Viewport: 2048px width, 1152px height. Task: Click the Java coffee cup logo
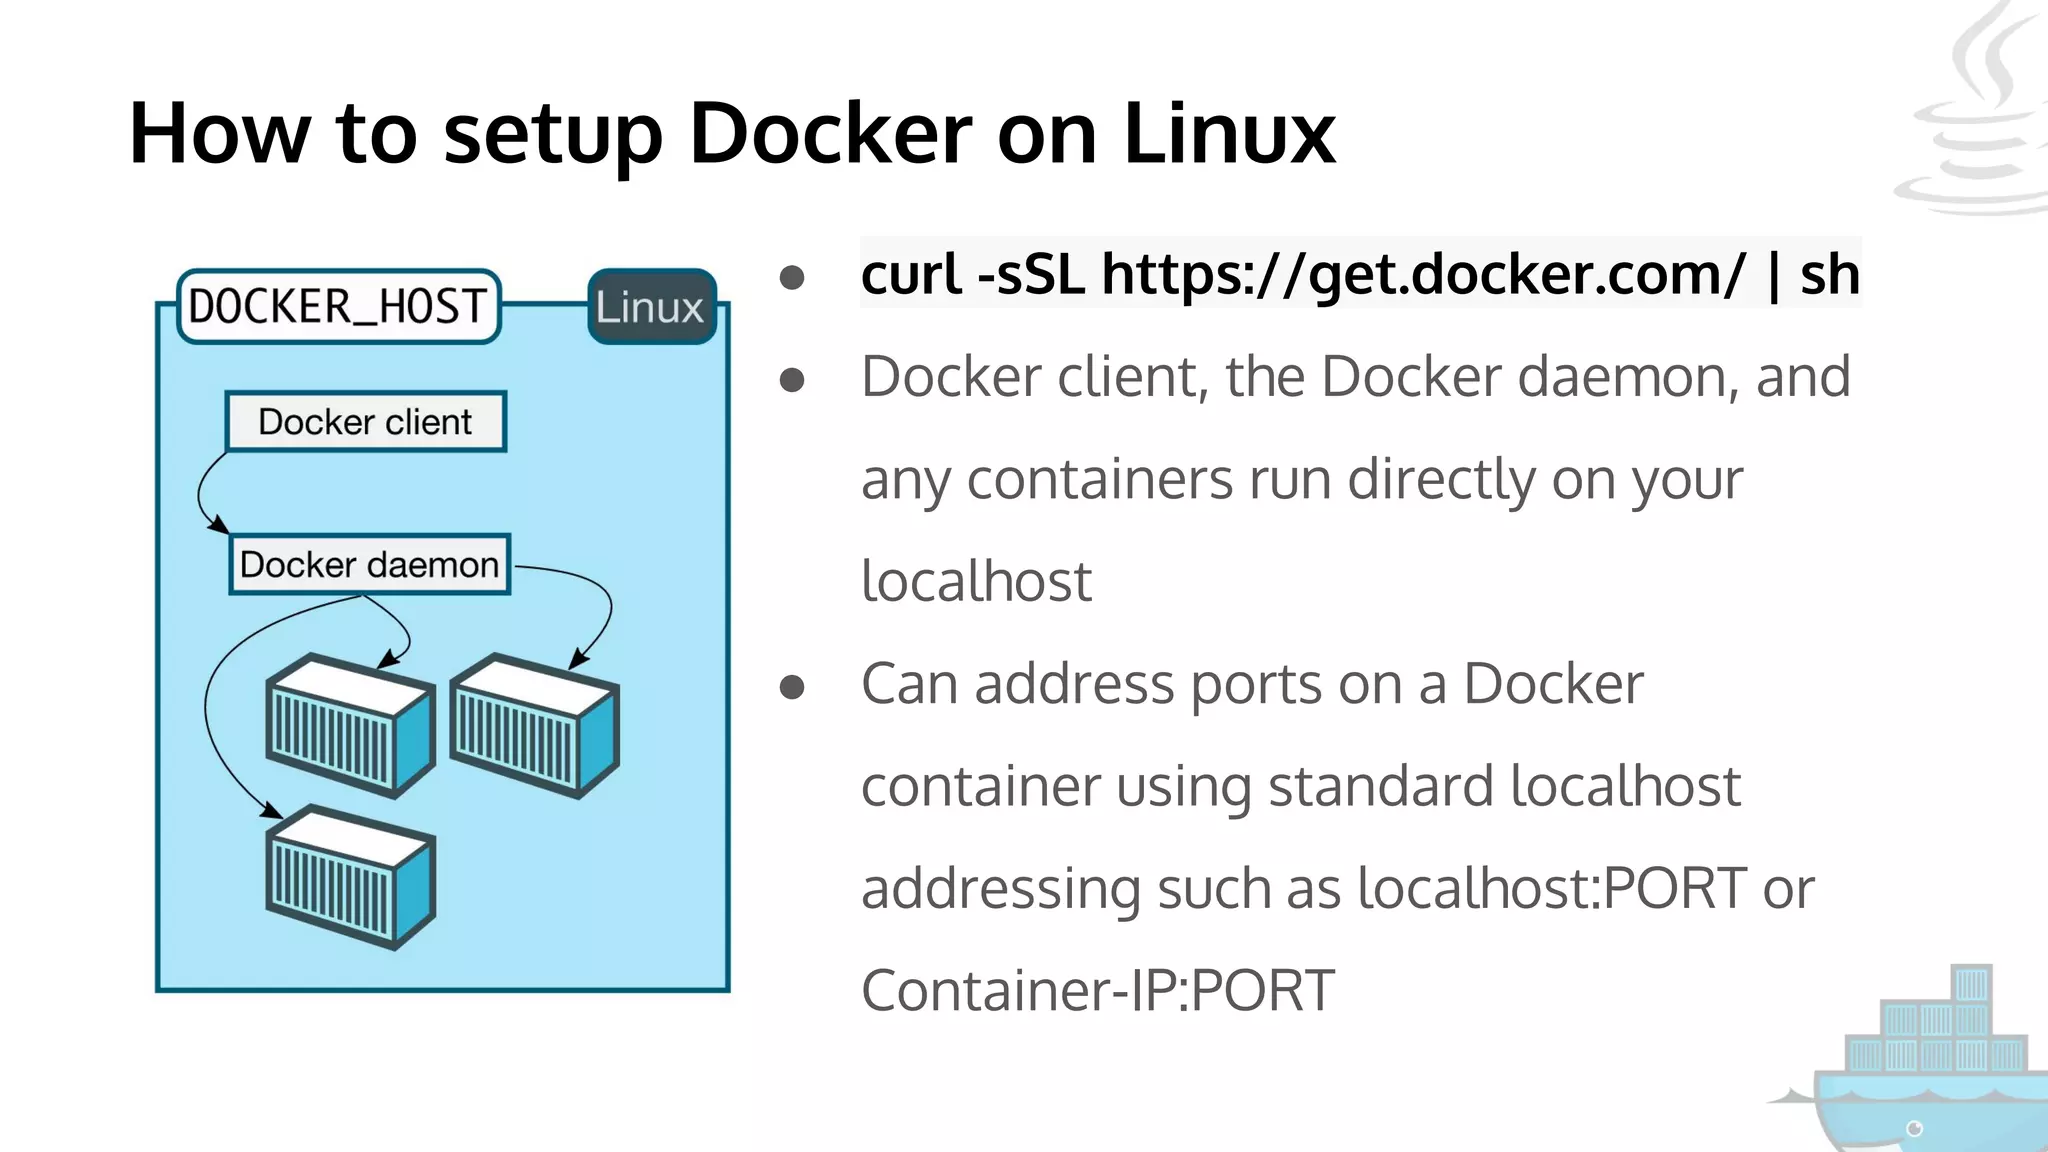click(1980, 120)
